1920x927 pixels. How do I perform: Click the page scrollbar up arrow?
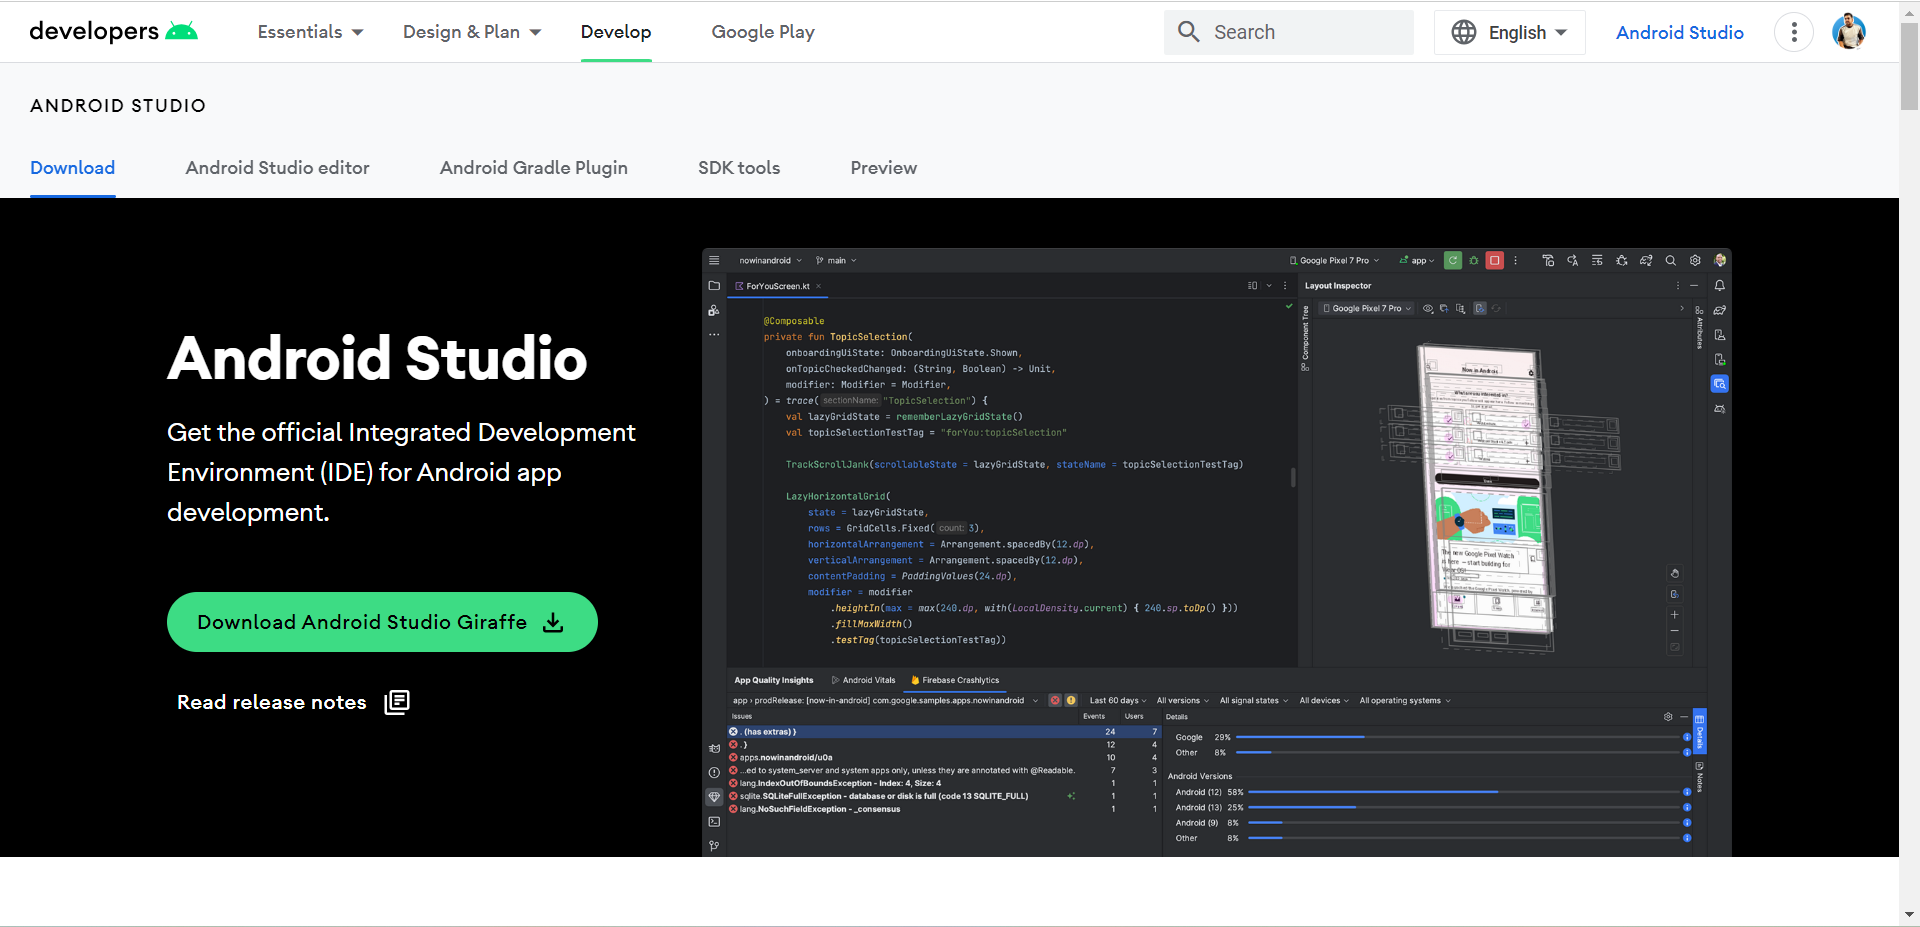pos(1909,12)
